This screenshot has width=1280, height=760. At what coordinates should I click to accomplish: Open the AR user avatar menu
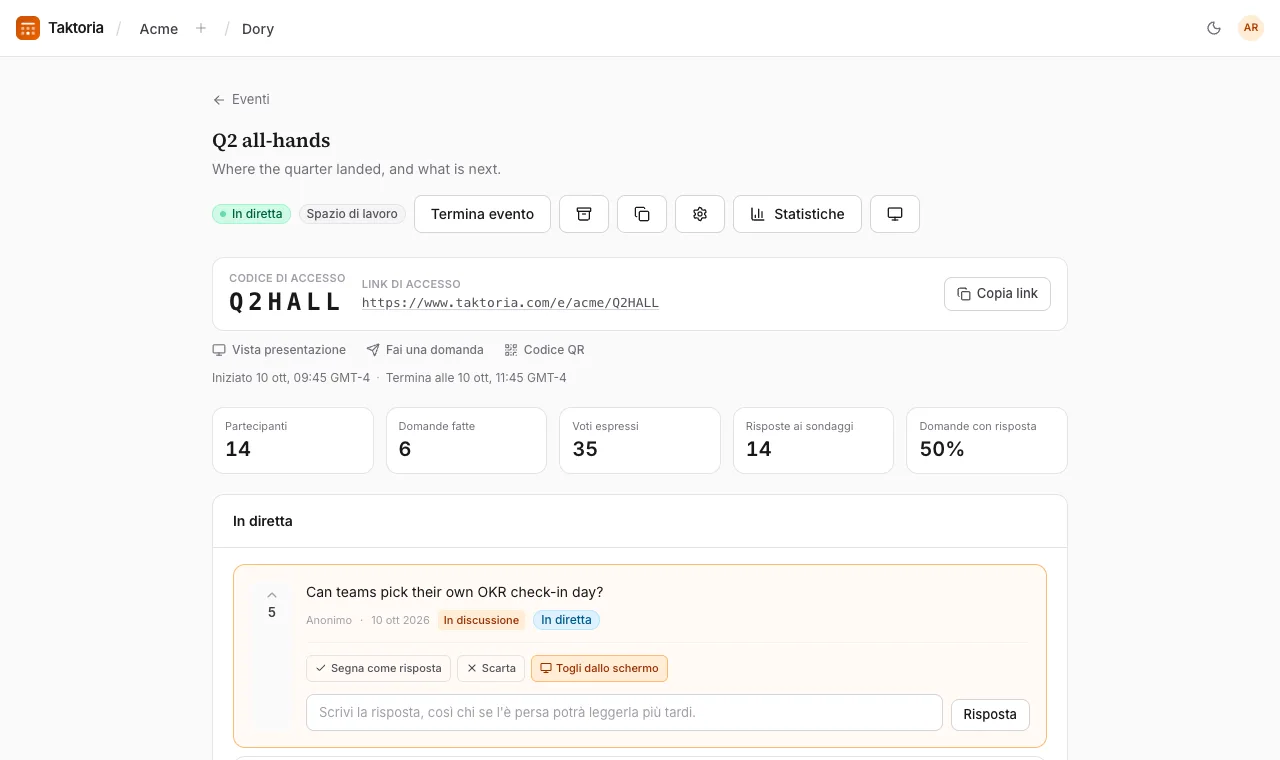[x=1251, y=28]
